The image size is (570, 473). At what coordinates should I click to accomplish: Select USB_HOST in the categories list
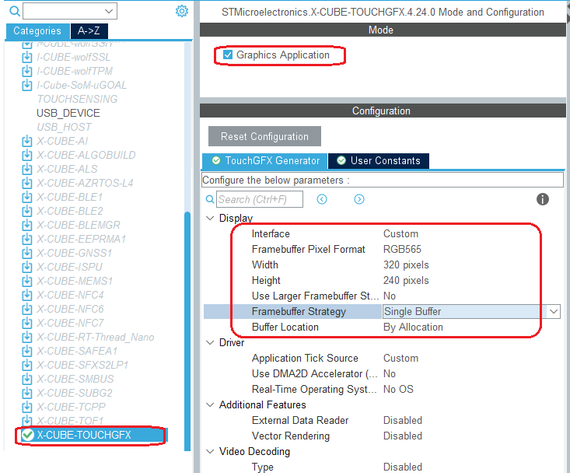click(64, 127)
